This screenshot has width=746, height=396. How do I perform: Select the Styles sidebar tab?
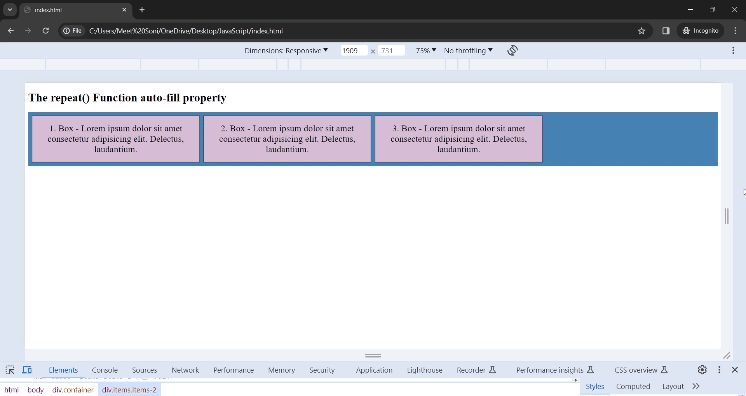[595, 386]
